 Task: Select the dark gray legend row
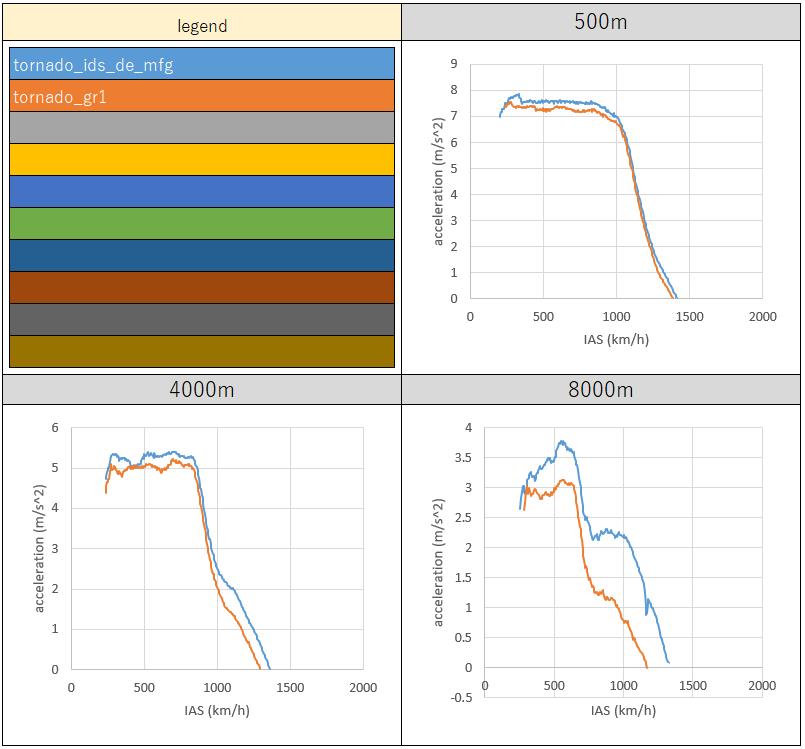click(x=201, y=319)
